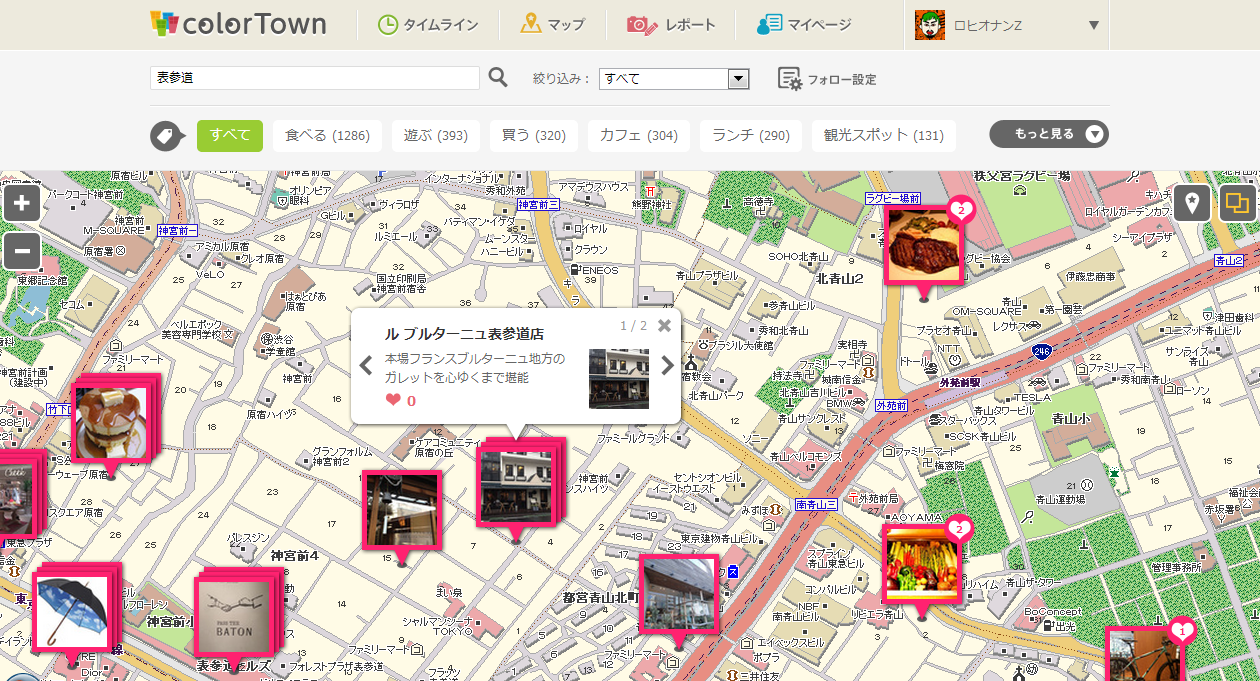Zoom in with the plus map control
The image size is (1260, 681).
pos(21,202)
